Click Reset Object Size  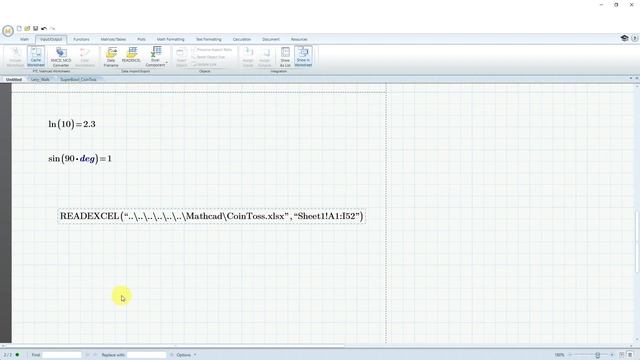pos(209,57)
